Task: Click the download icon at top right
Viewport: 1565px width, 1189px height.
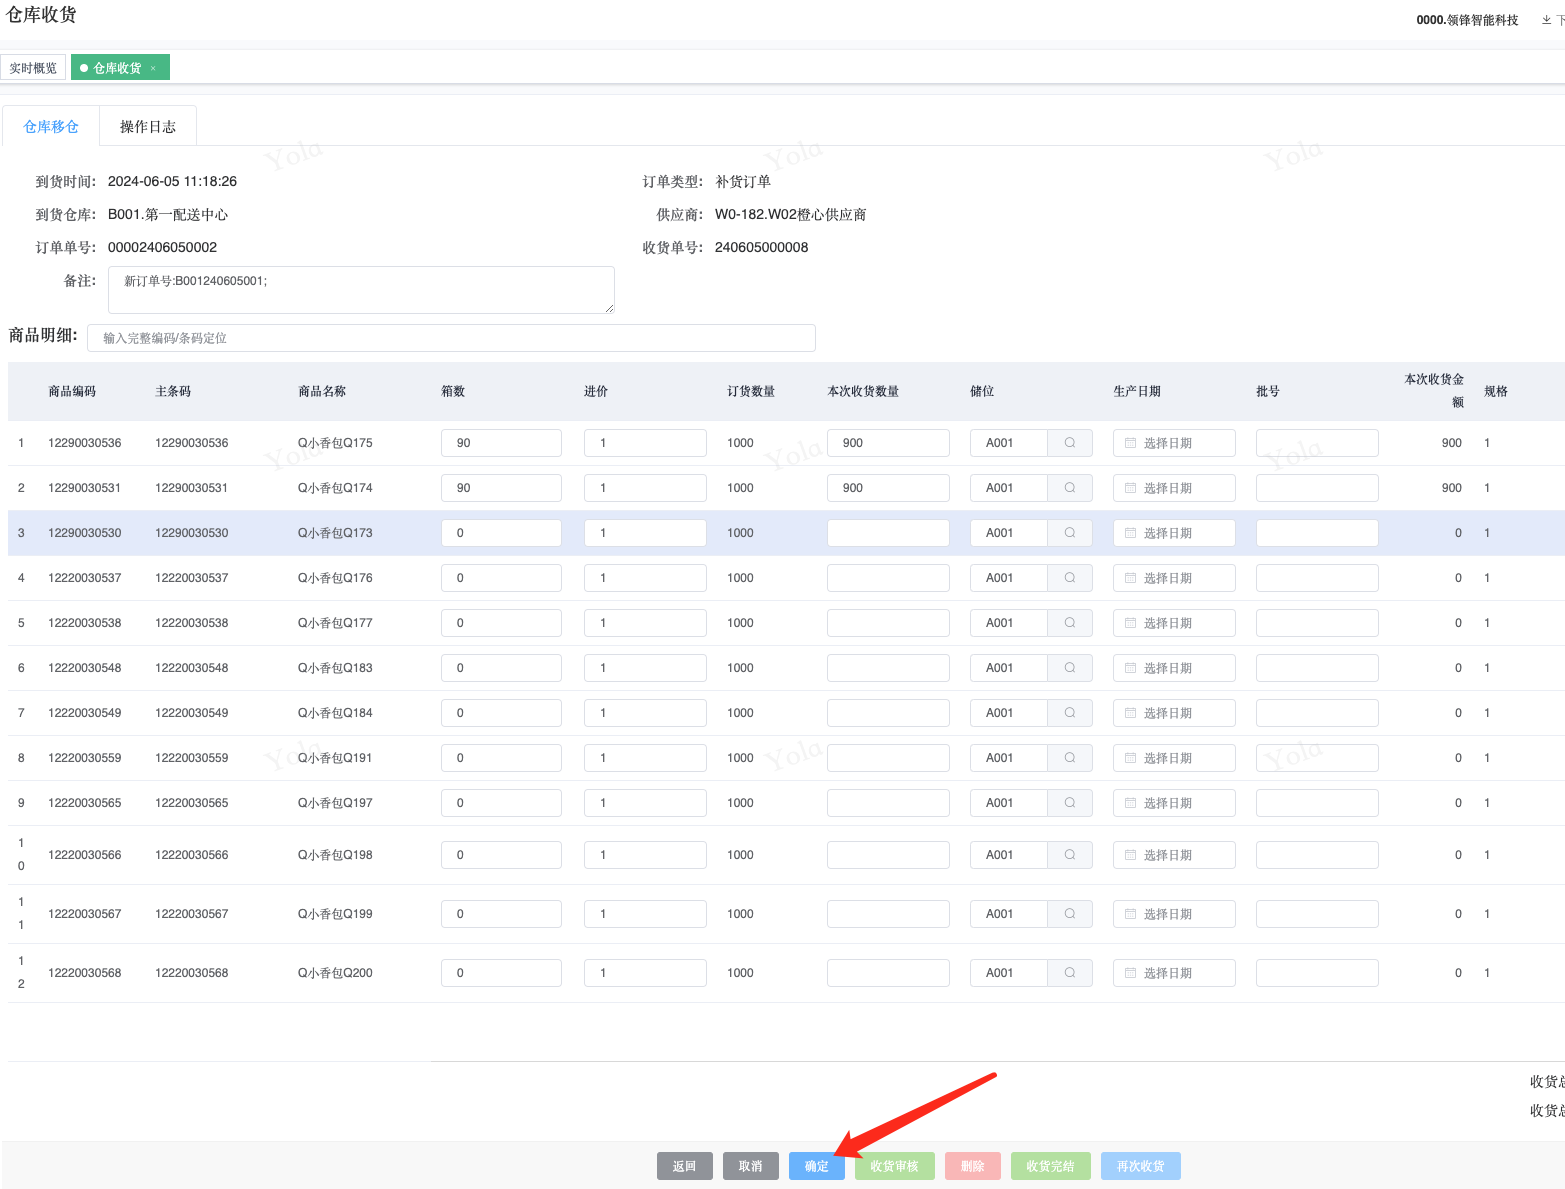Action: (1546, 20)
